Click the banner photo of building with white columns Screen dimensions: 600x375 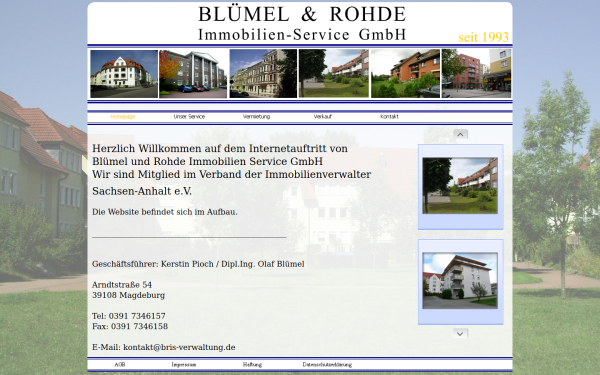pyautogui.click(x=193, y=74)
